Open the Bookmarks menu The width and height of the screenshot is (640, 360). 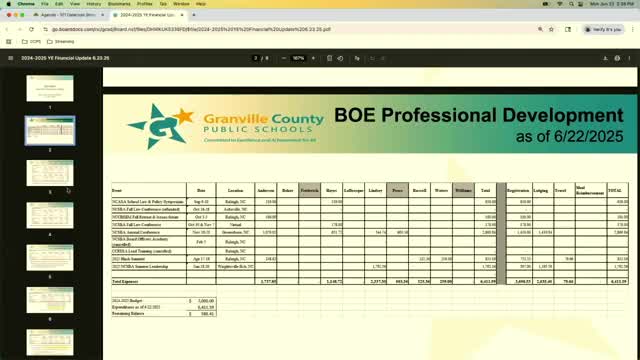pos(119,4)
